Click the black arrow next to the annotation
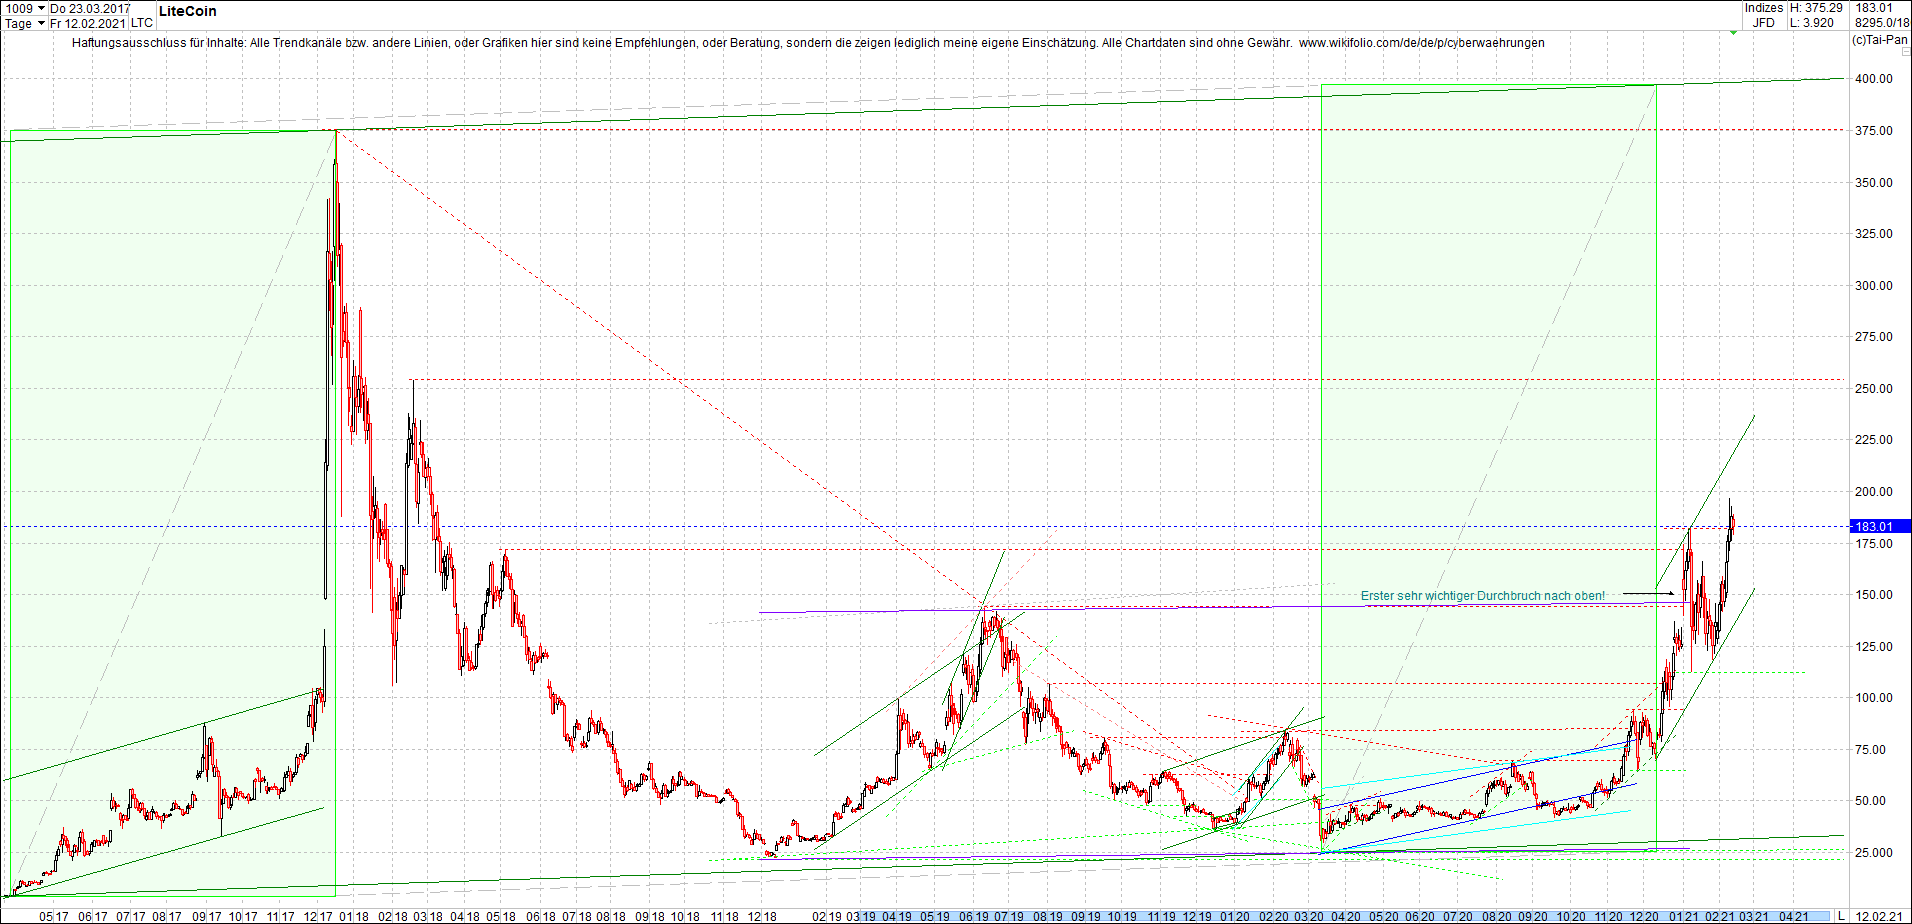 pos(1648,594)
